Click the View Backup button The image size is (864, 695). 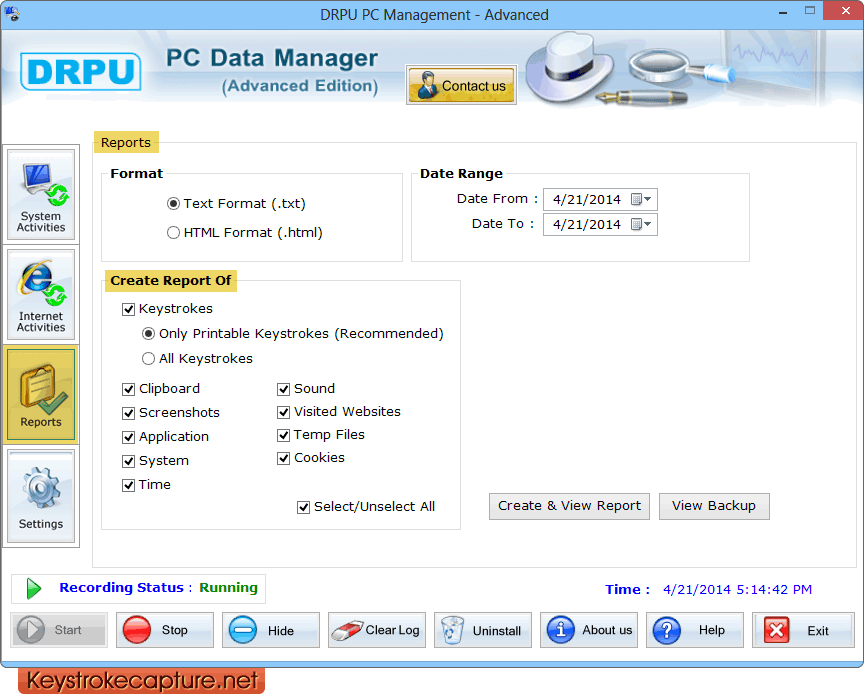coord(714,506)
